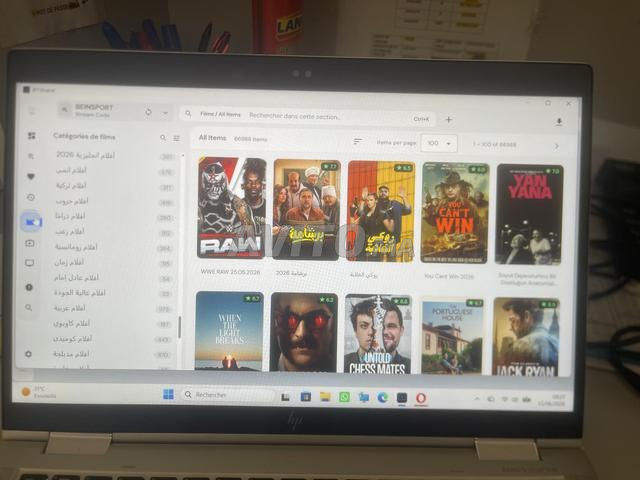
Task: Open the Favorites heart icon
Action: point(31,176)
